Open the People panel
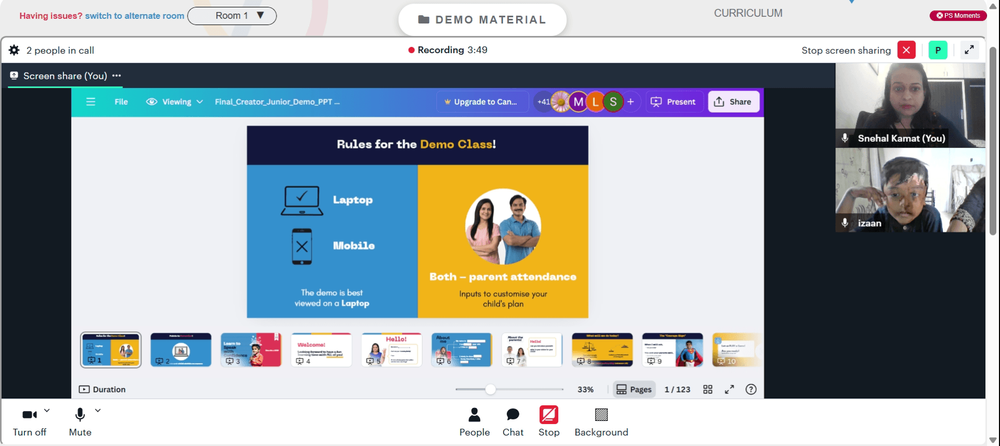This screenshot has width=1000, height=446. click(x=474, y=422)
